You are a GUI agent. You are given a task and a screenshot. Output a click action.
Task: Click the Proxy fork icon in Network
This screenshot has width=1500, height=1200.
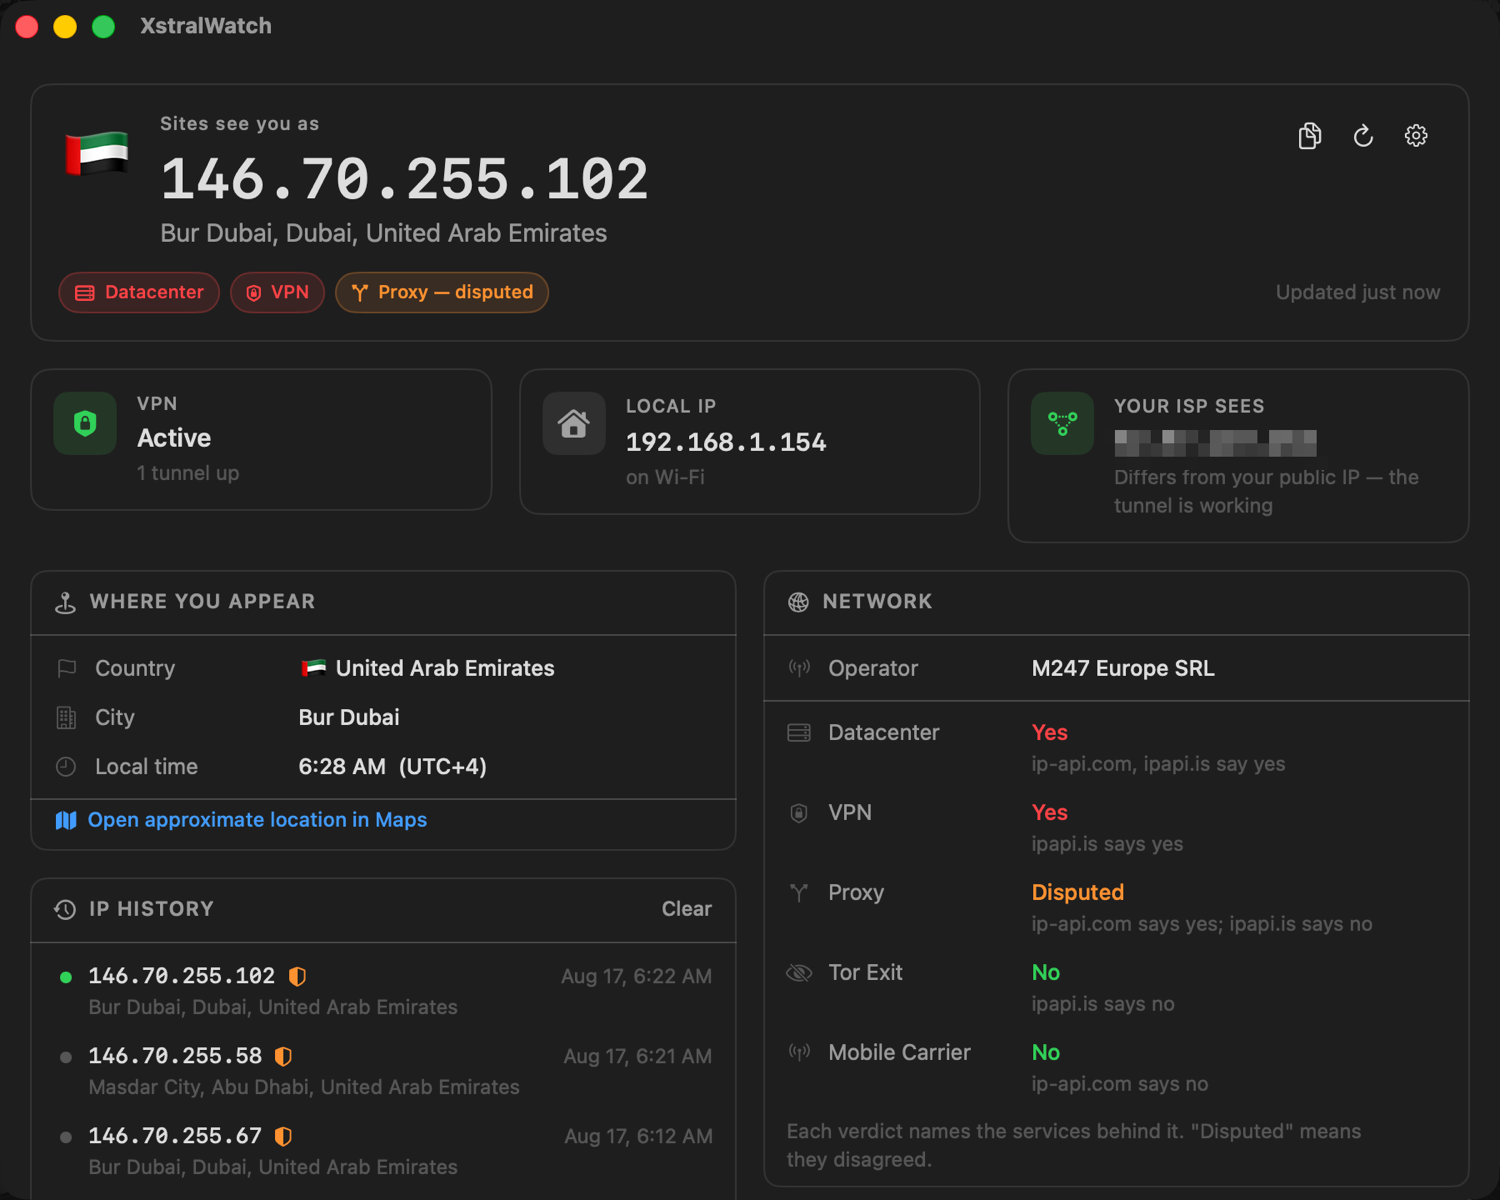click(x=799, y=893)
